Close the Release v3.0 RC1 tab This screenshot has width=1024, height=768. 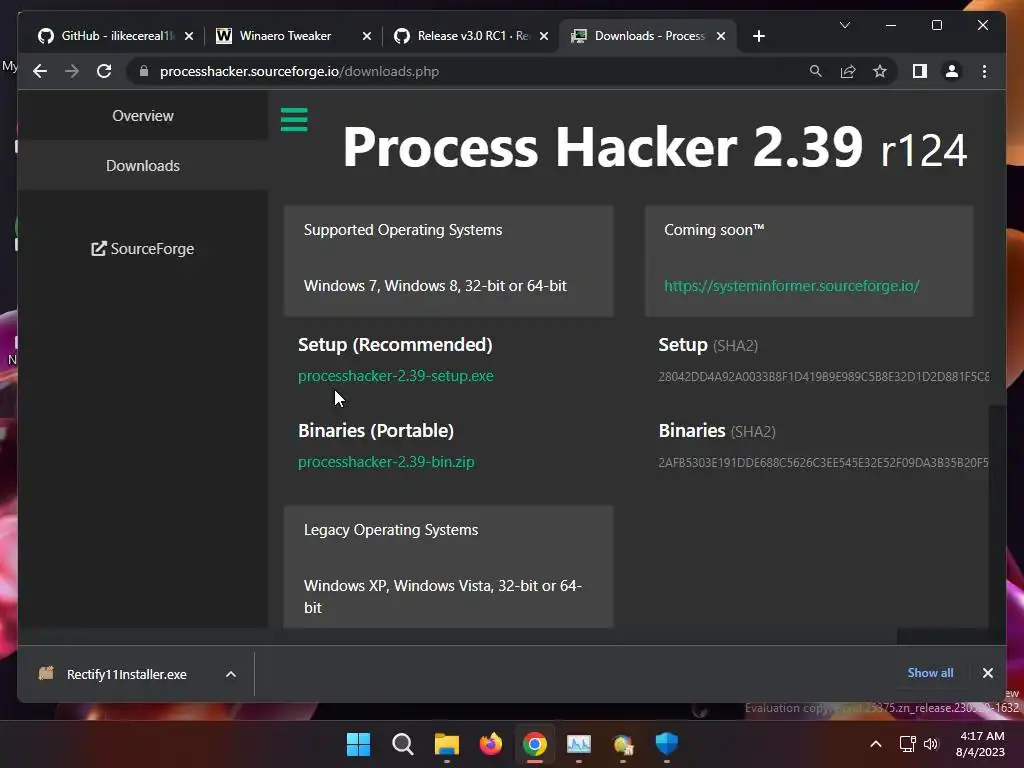(543, 36)
